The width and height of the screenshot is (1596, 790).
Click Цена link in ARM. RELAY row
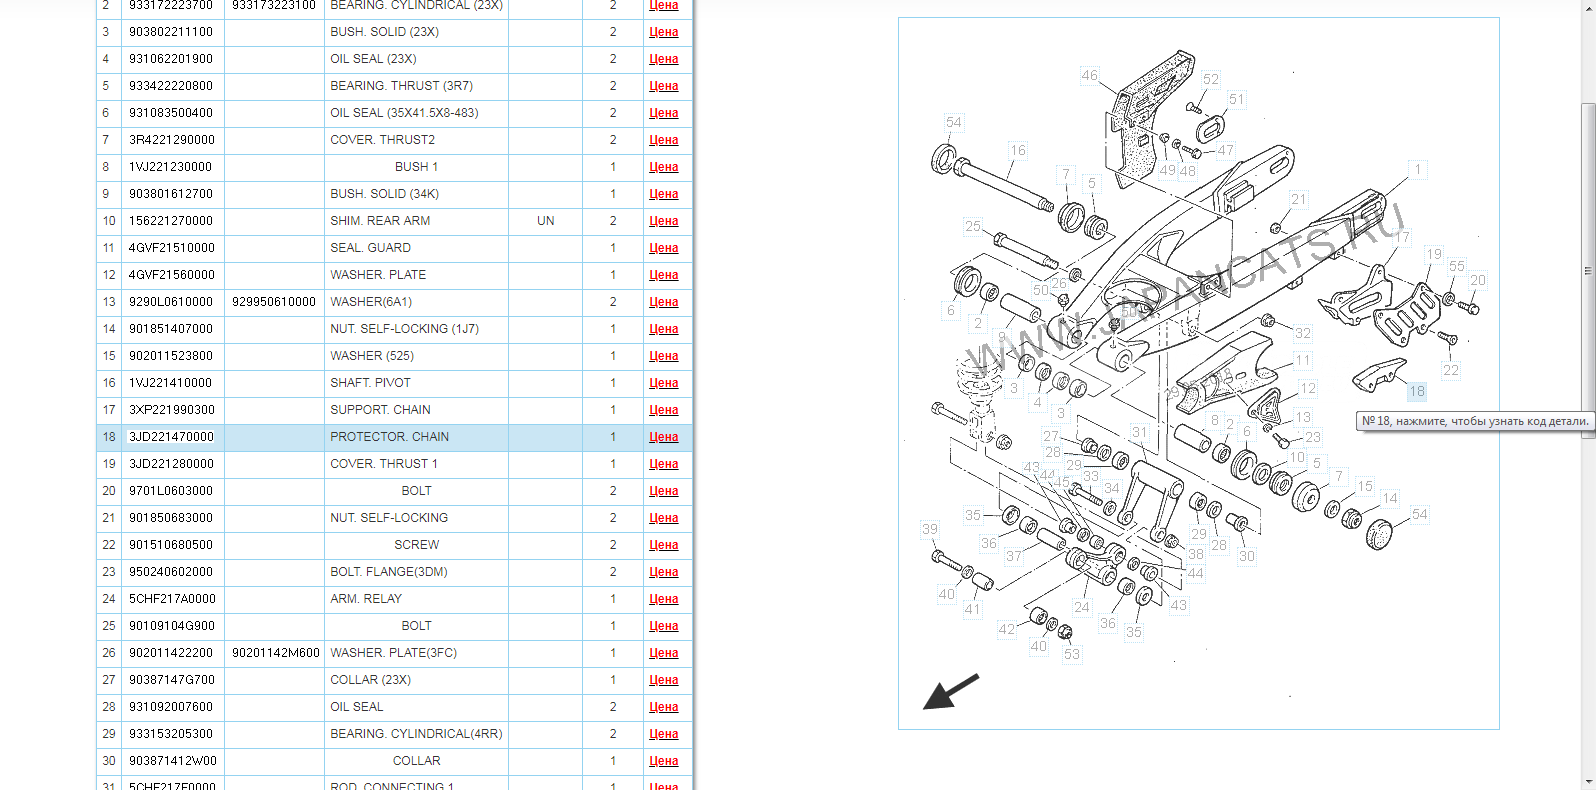point(663,599)
